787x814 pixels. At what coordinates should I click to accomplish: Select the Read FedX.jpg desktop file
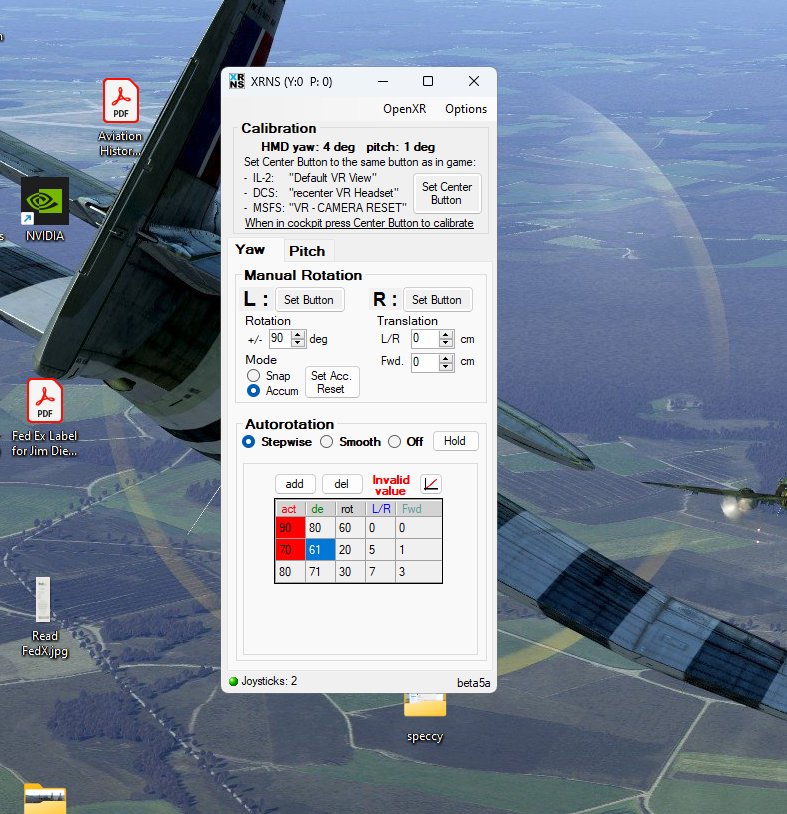[x=44, y=617]
